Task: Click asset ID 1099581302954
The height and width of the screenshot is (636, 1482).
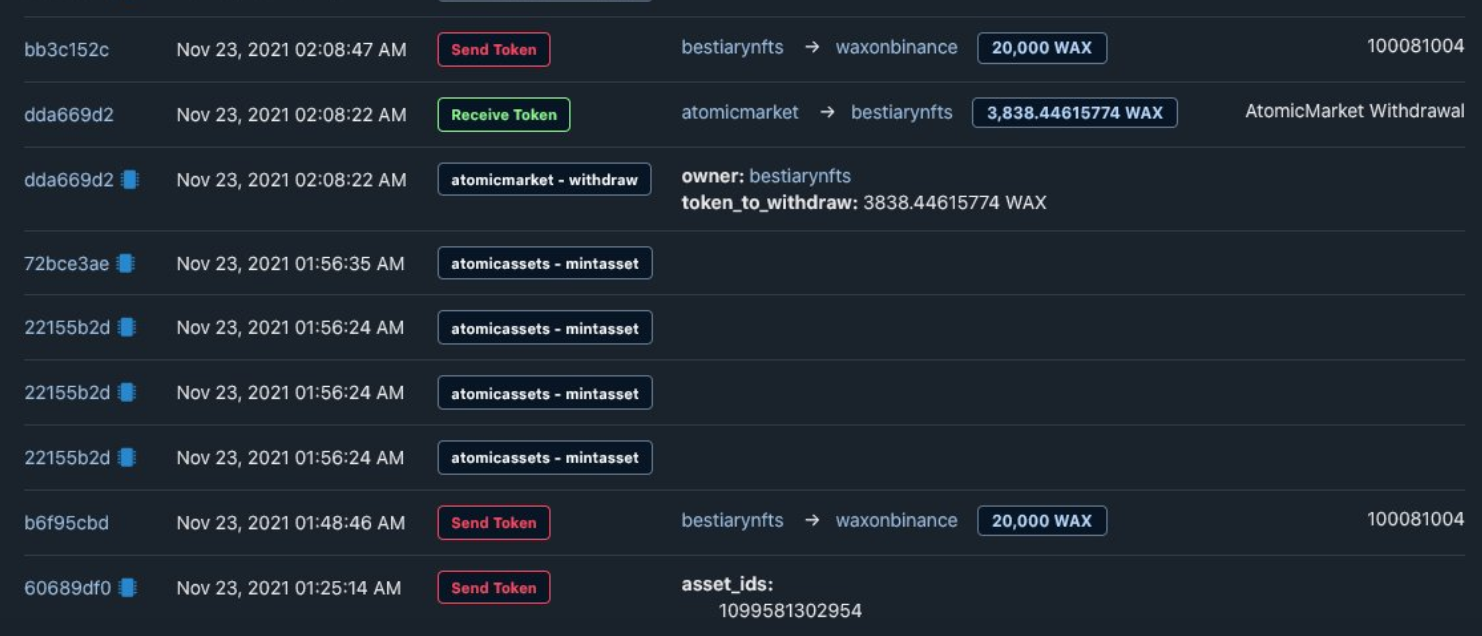Action: 790,610
